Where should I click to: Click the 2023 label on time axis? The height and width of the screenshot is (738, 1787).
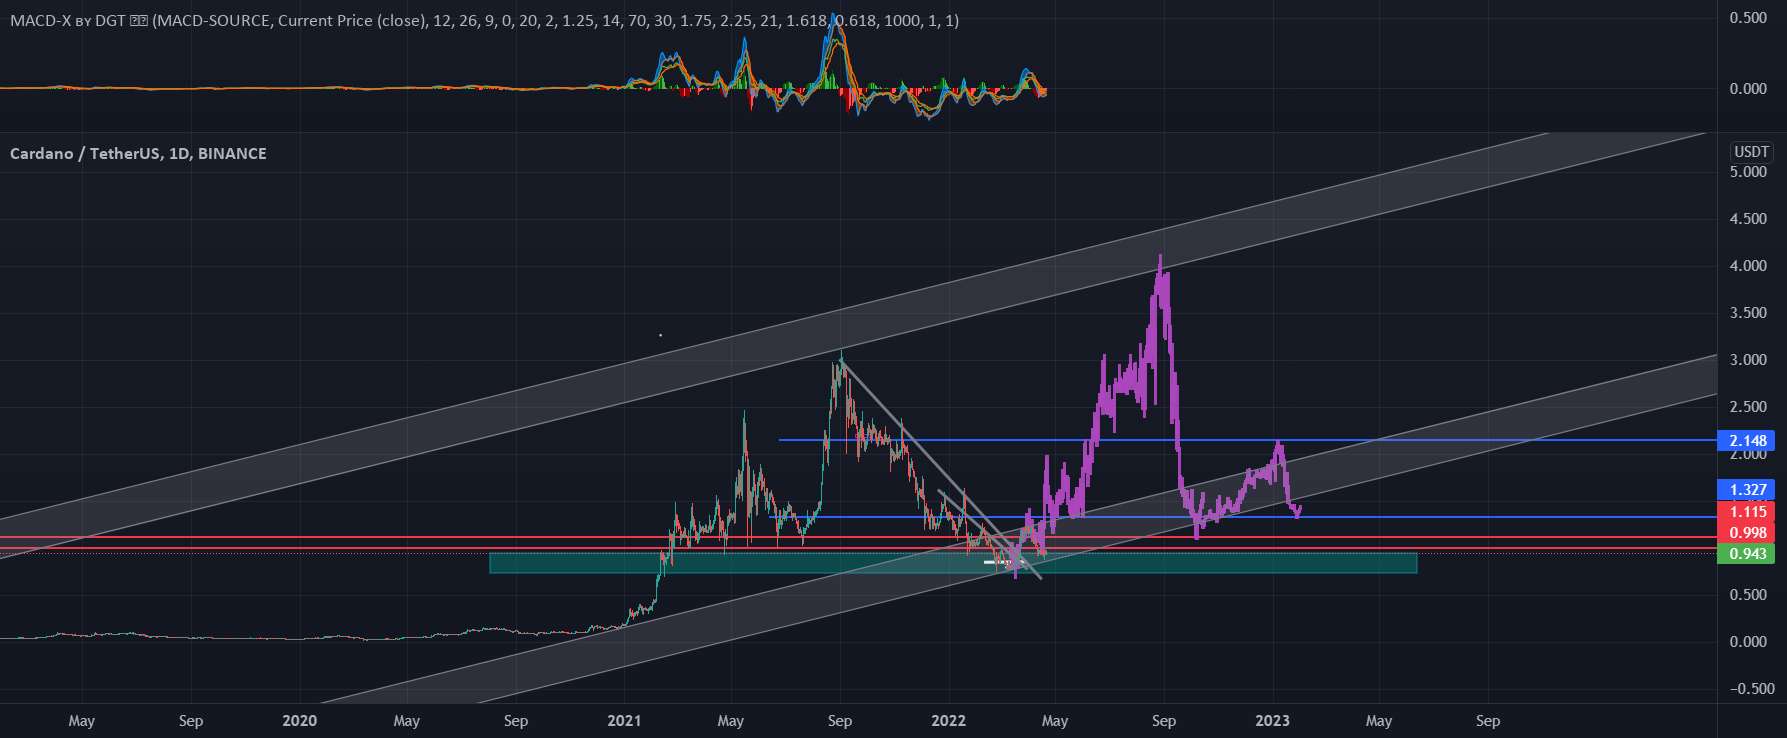tap(1272, 721)
